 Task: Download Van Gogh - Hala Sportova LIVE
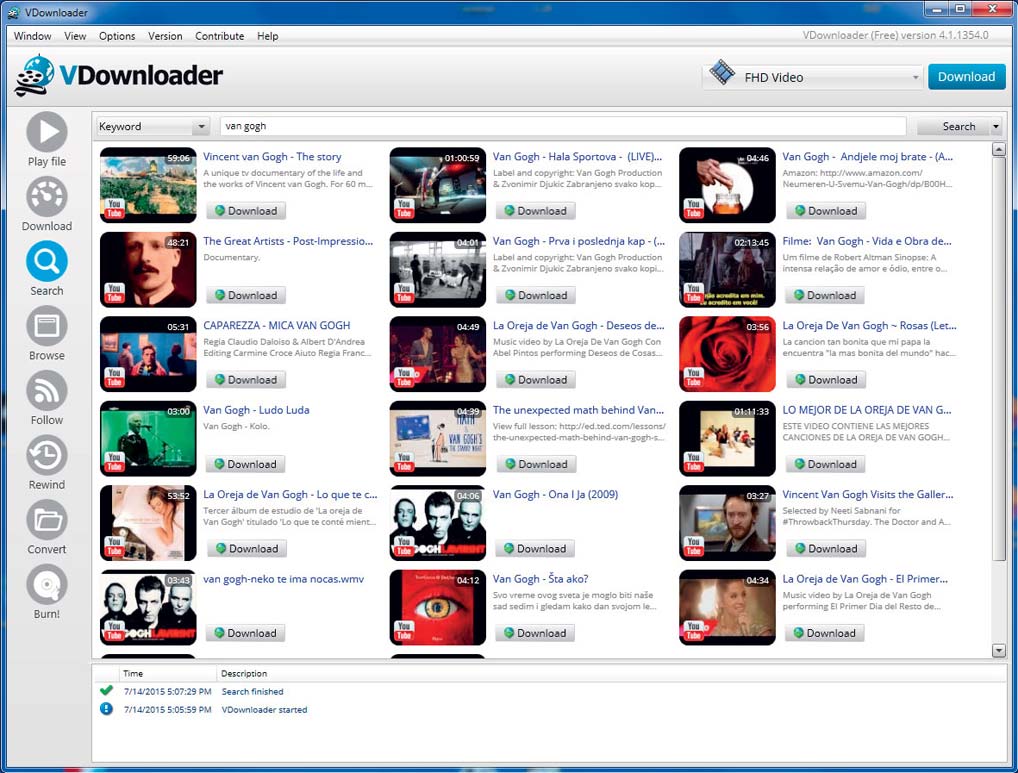click(536, 211)
